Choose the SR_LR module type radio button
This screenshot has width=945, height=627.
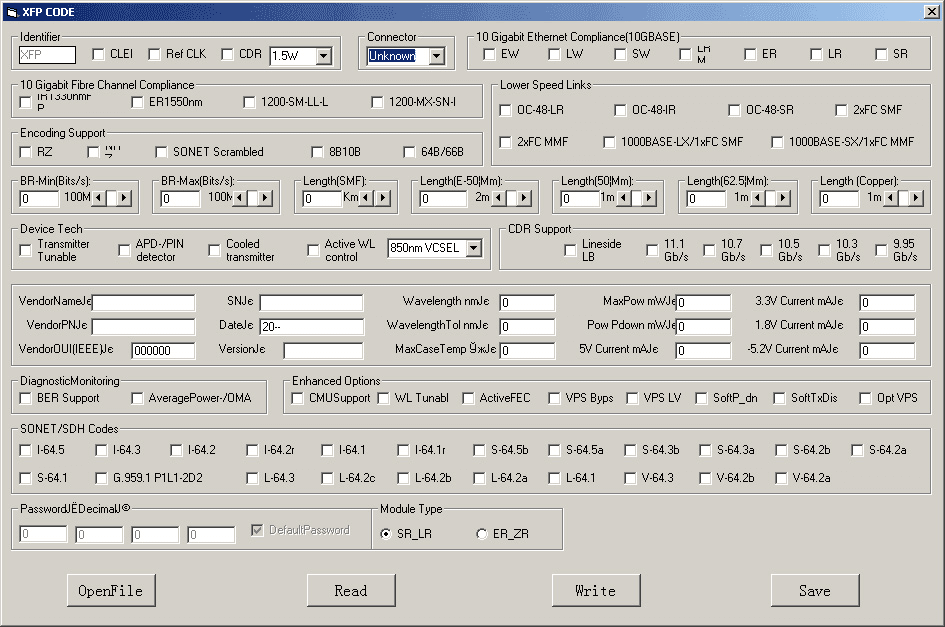[x=386, y=534]
